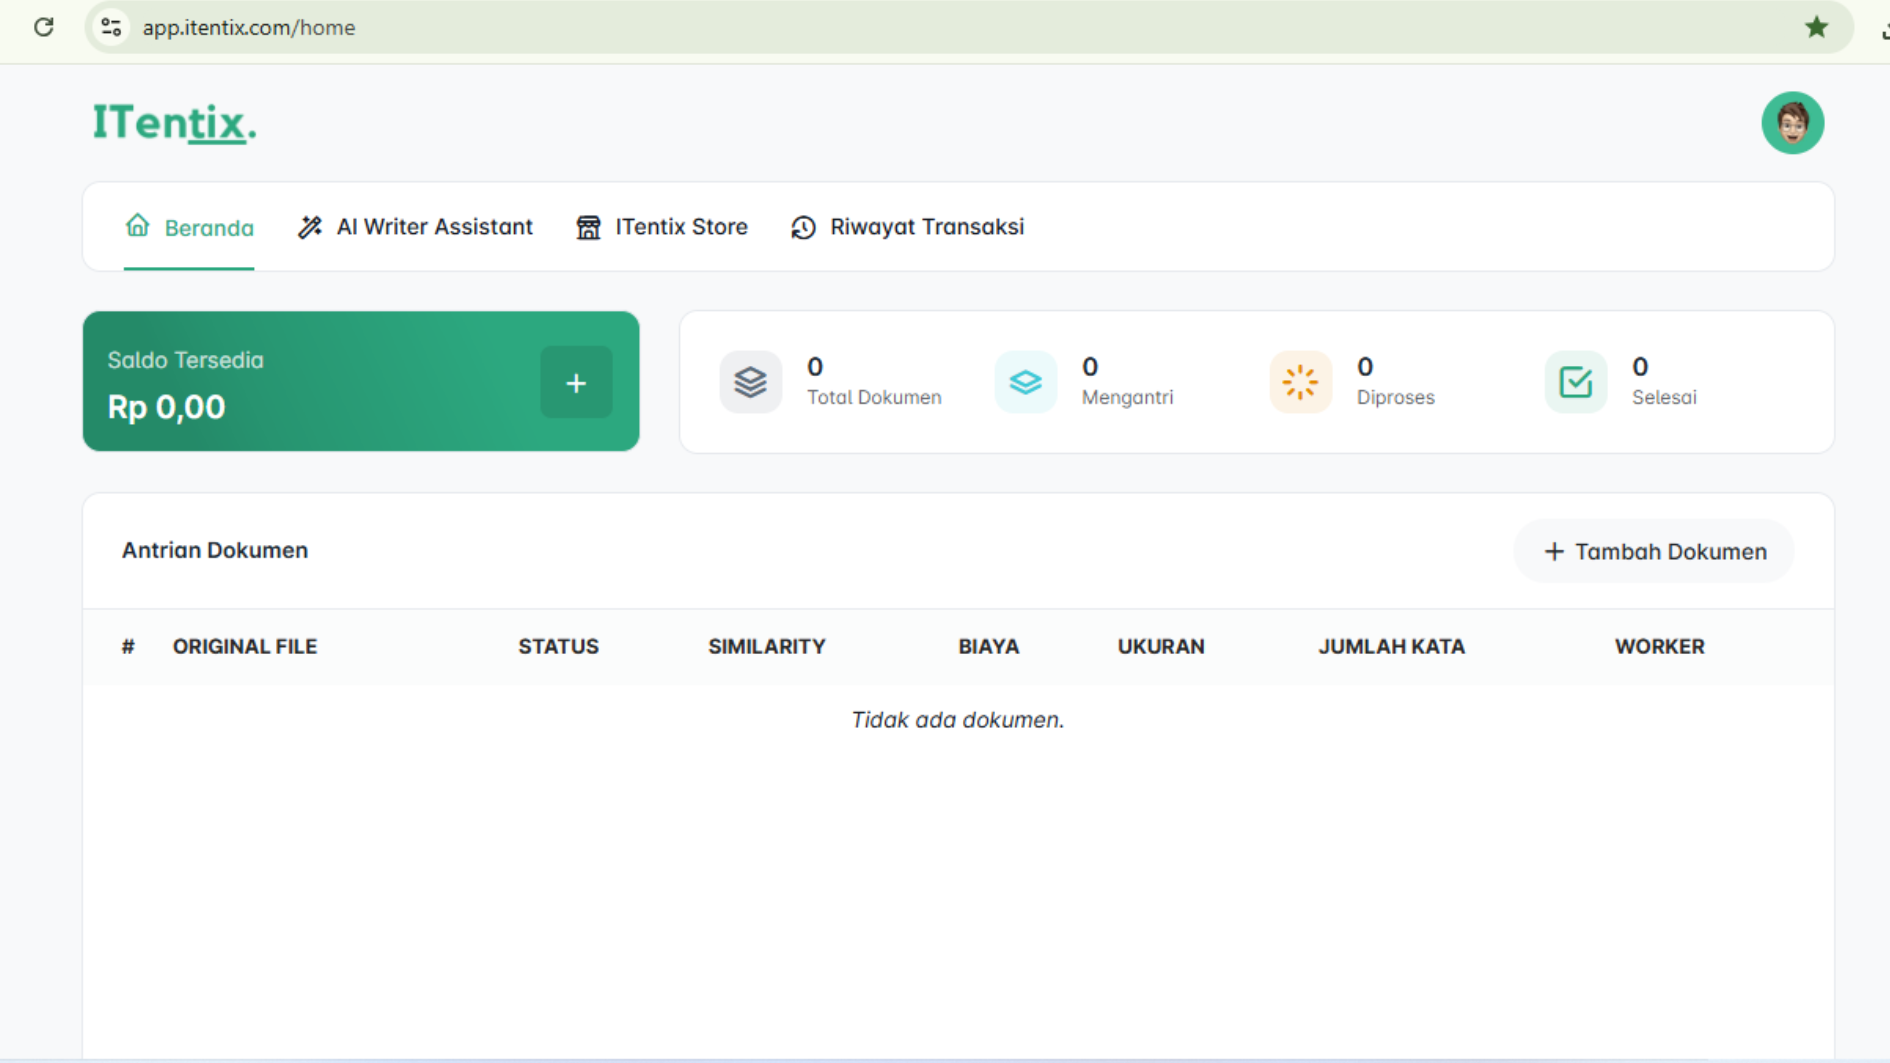Image resolution: width=1890 pixels, height=1063 pixels.
Task: Go to the ITentix Store tab
Action: click(662, 227)
